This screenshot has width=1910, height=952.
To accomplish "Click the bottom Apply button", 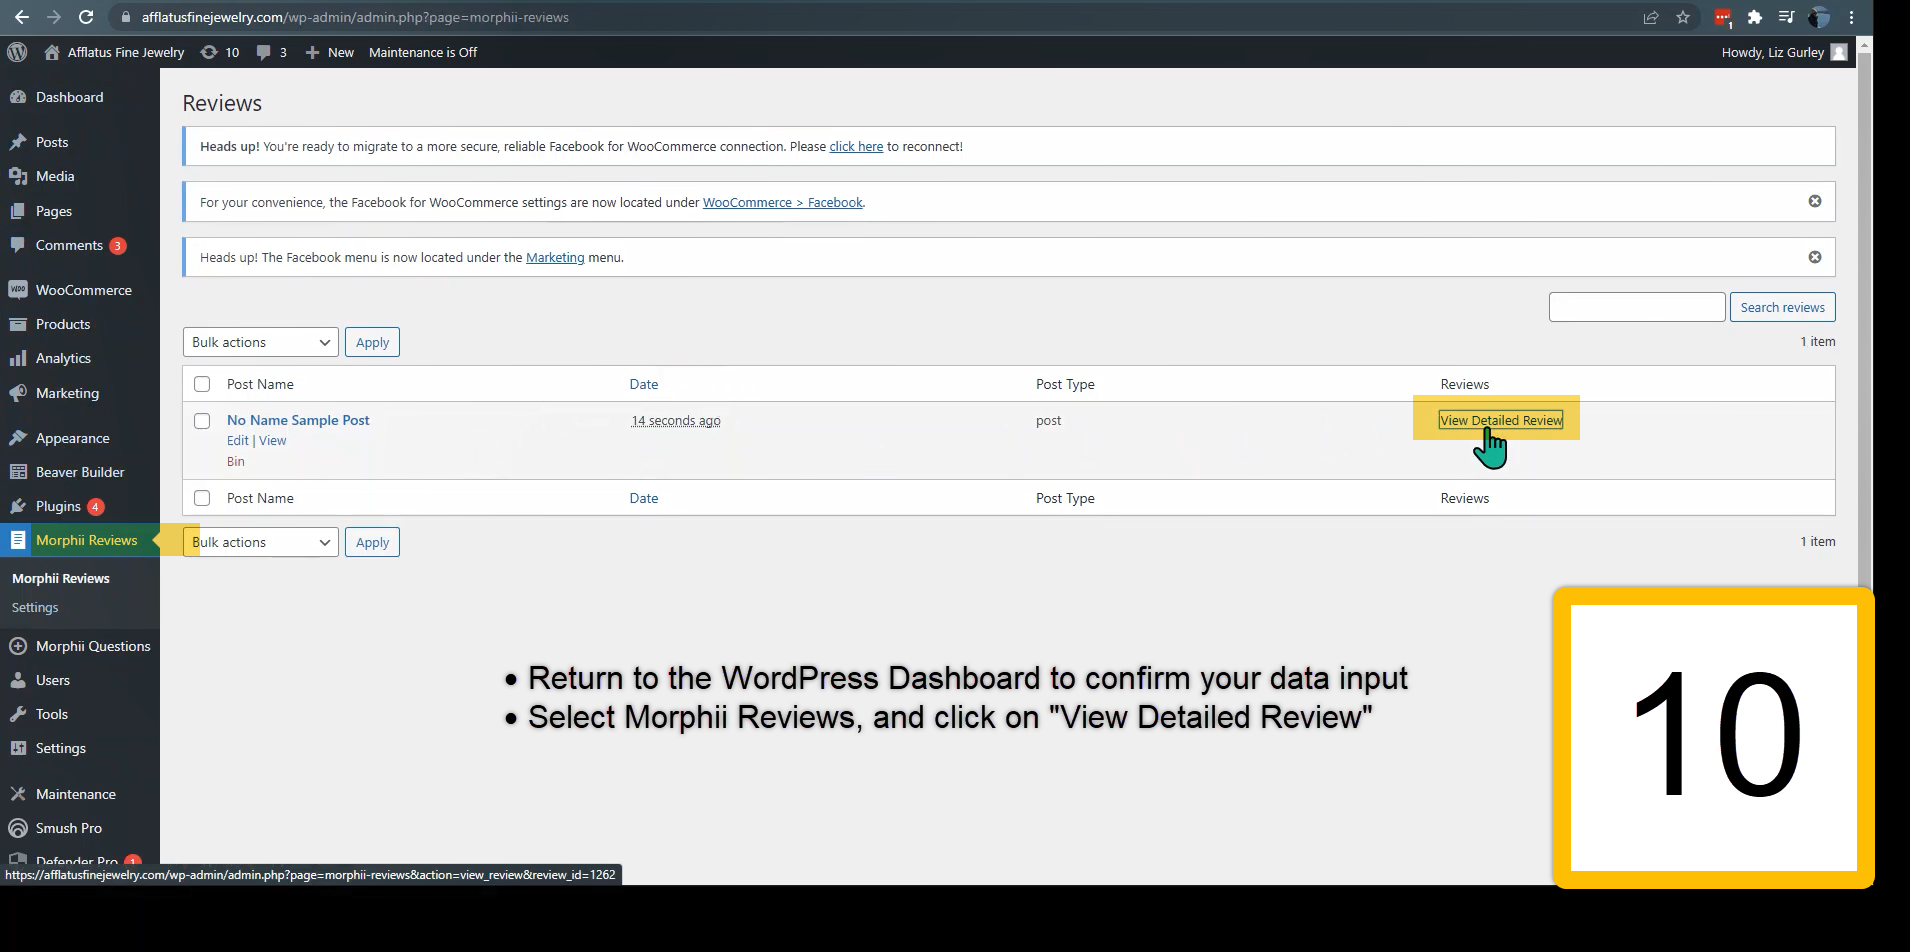I will [x=372, y=542].
